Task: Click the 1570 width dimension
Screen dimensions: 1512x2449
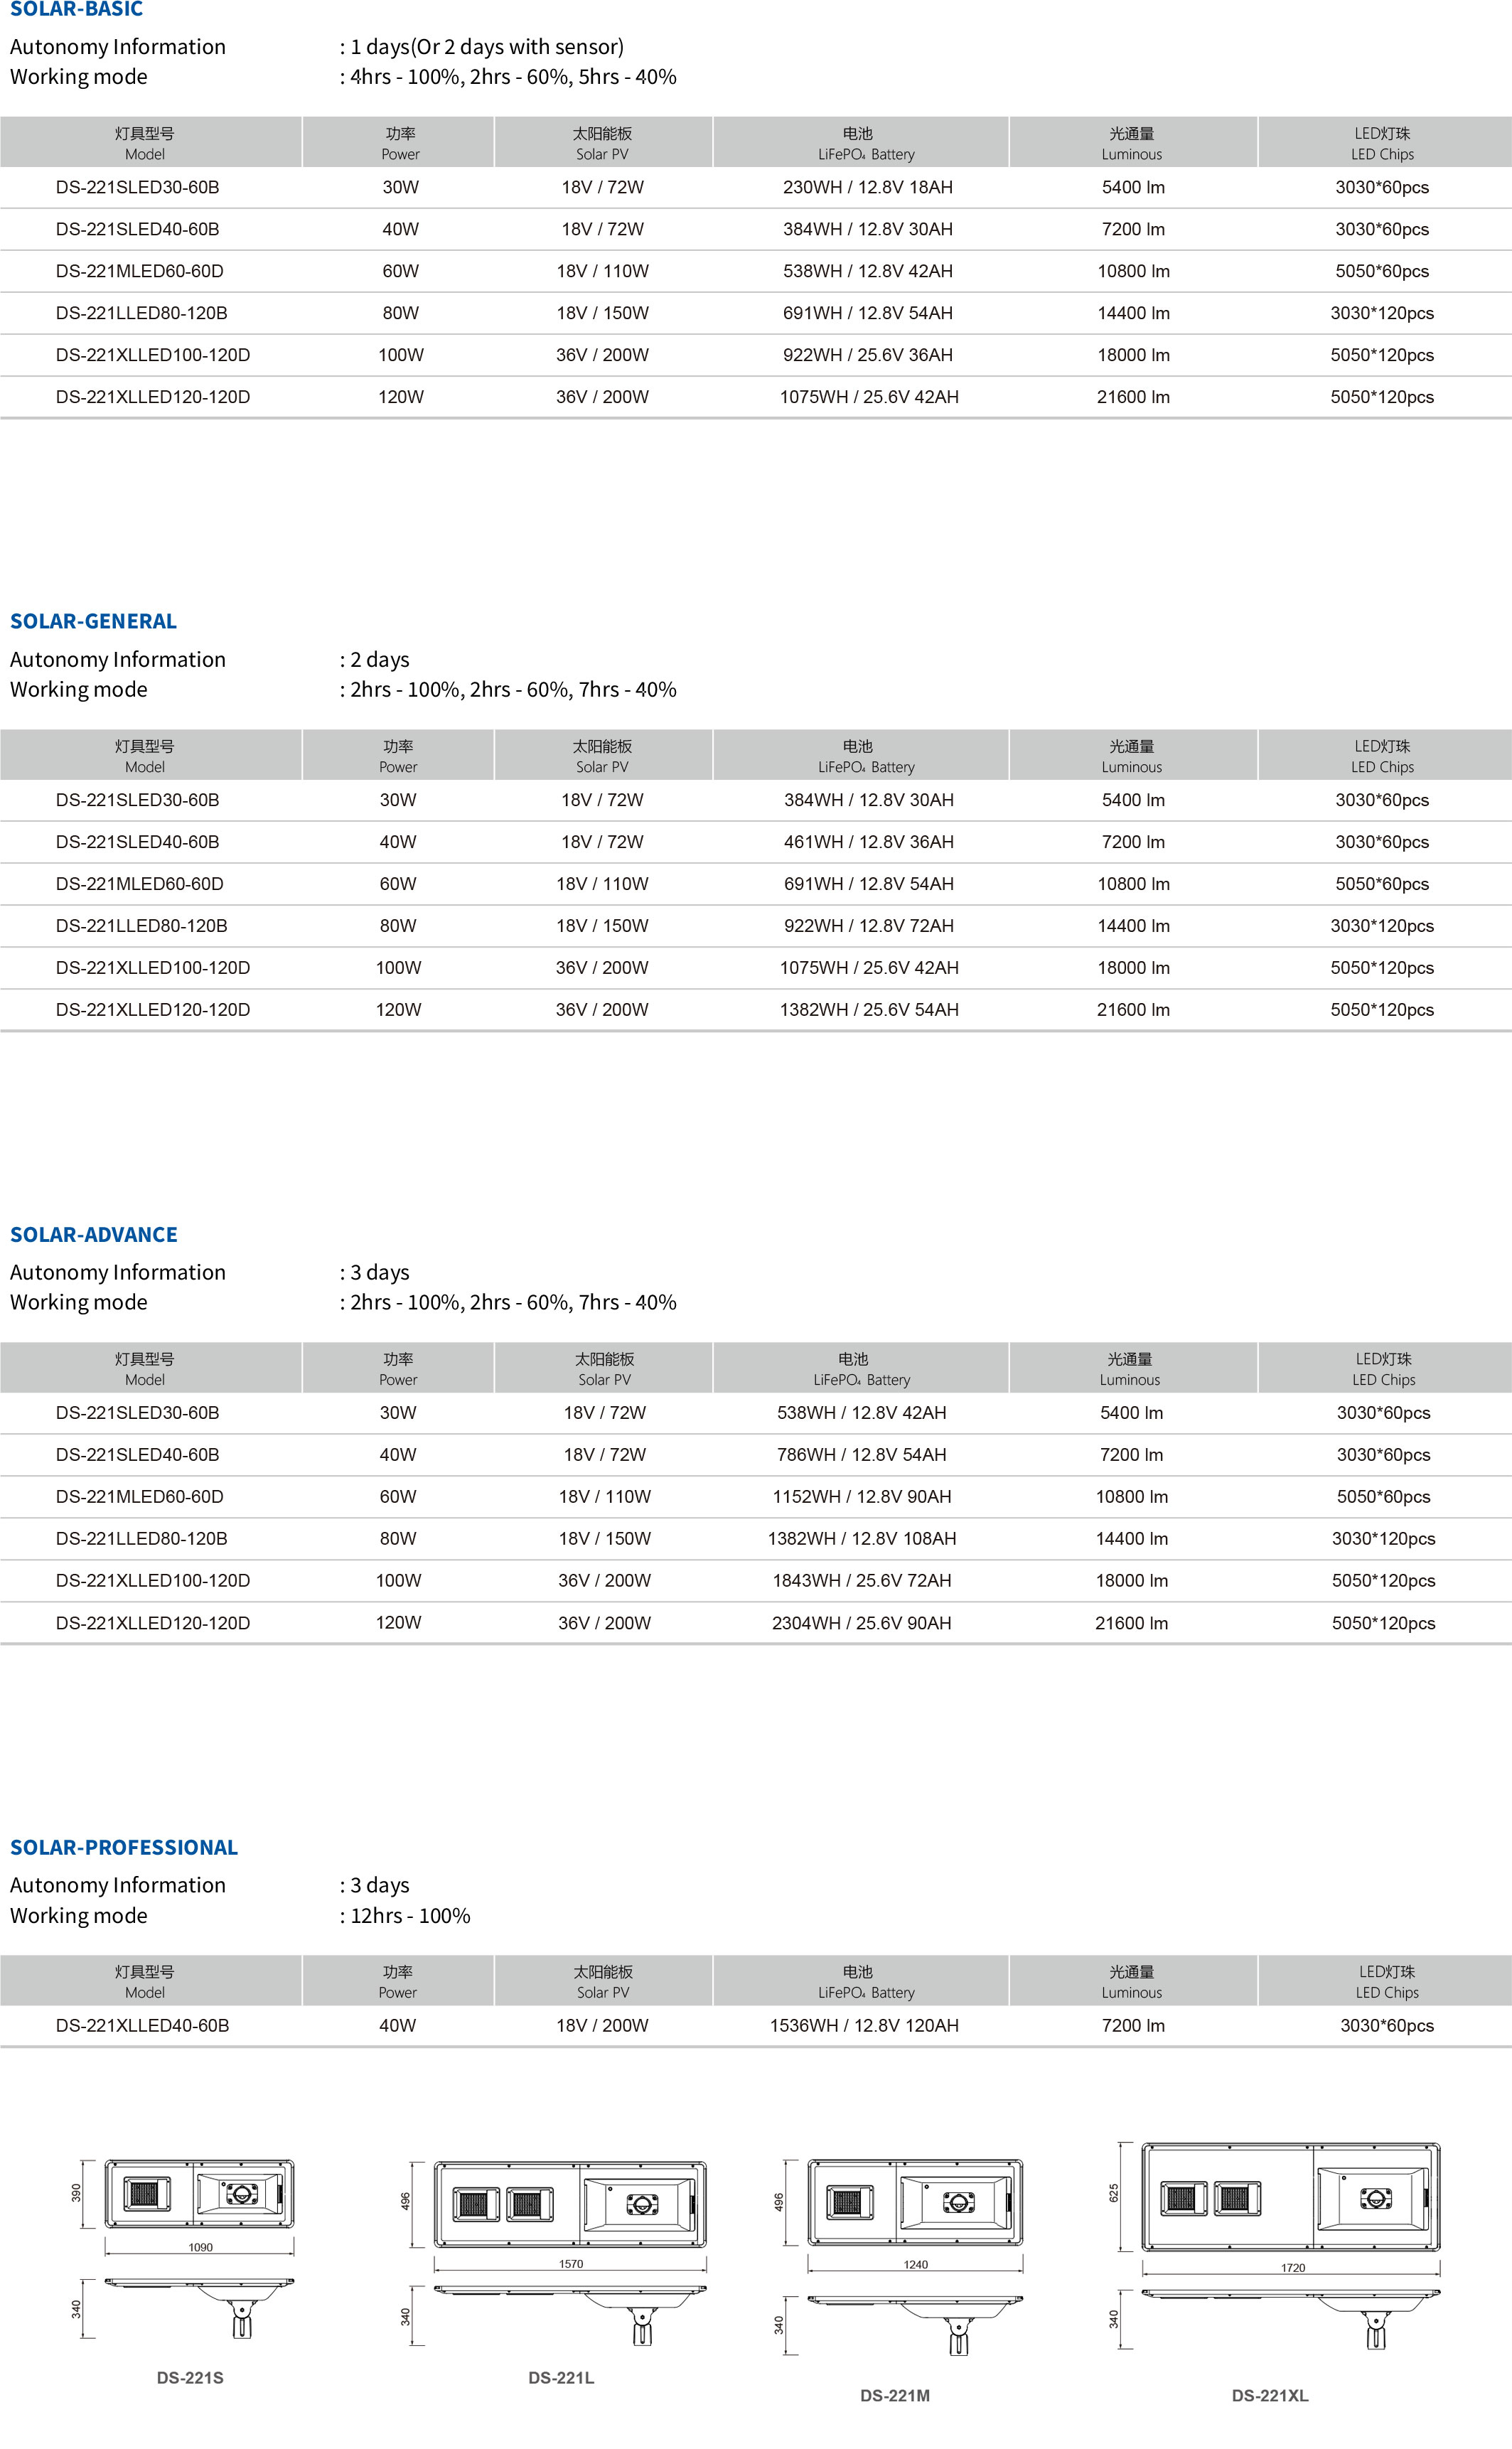Action: coord(571,2264)
